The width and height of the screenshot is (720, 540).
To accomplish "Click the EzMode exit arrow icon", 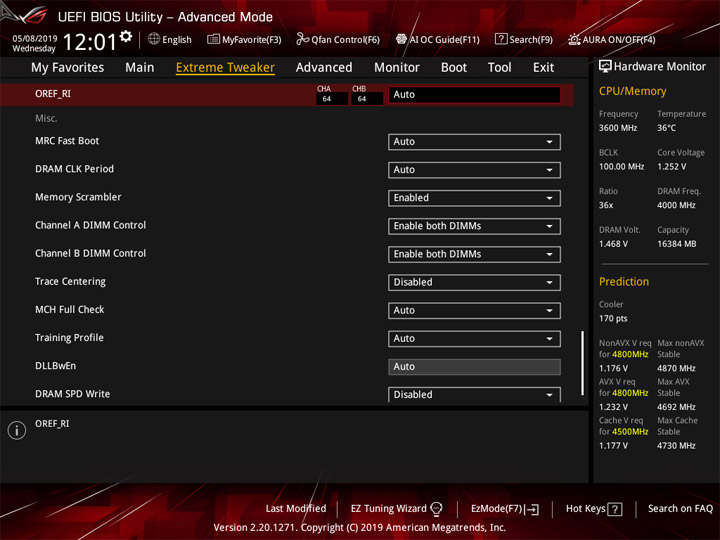I will click(x=533, y=509).
